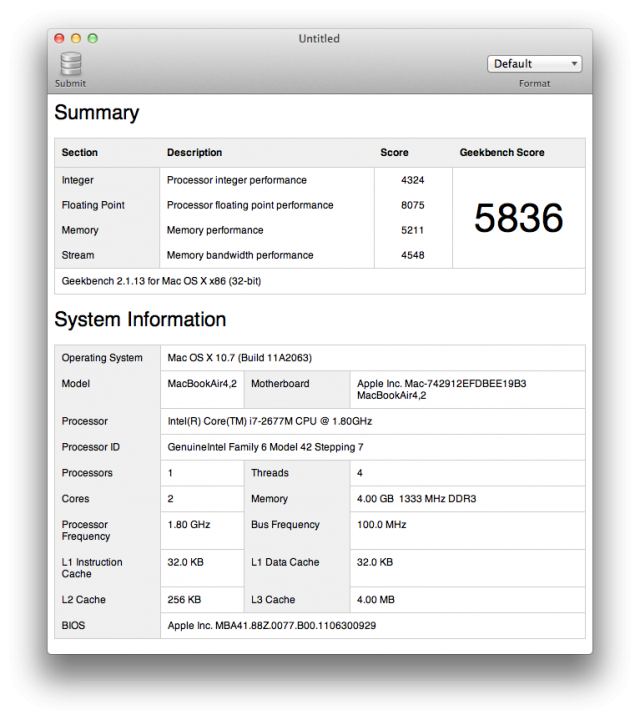Click the memory score 5211

coord(412,230)
